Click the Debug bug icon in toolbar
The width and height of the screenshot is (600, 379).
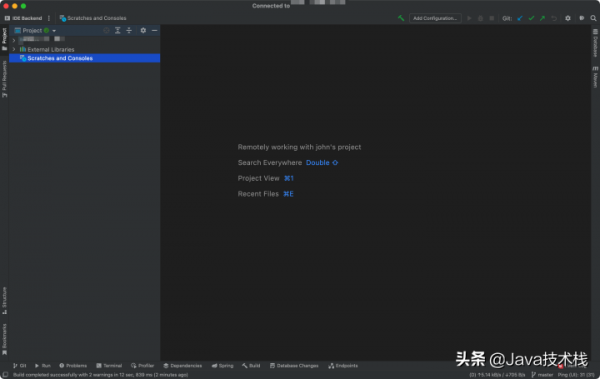click(x=481, y=18)
